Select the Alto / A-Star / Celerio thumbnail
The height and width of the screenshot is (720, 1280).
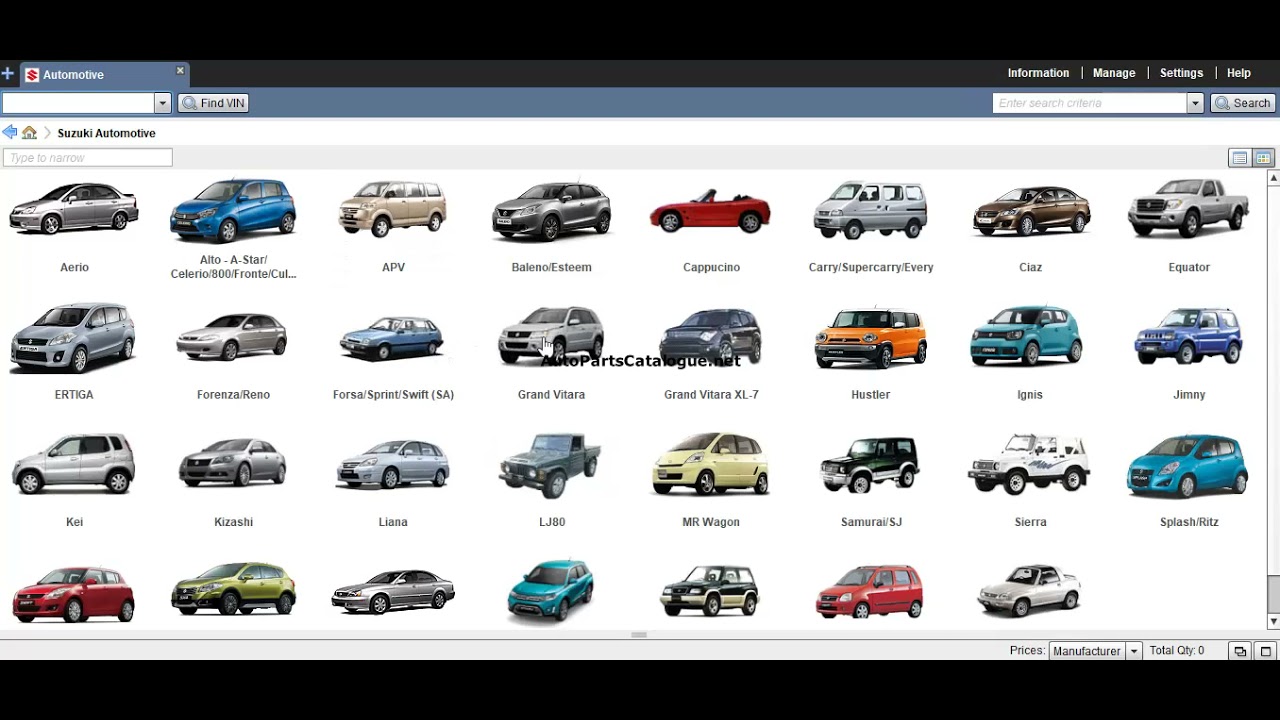point(233,210)
